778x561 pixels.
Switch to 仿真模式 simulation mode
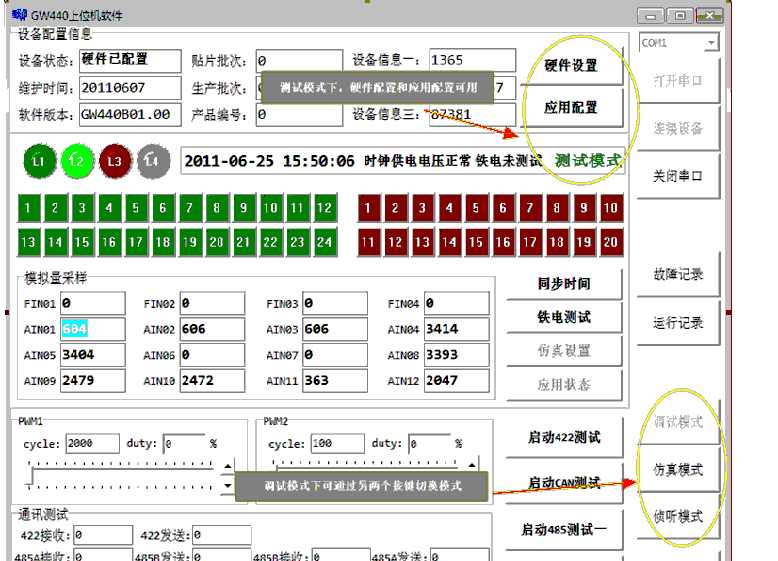(x=678, y=469)
